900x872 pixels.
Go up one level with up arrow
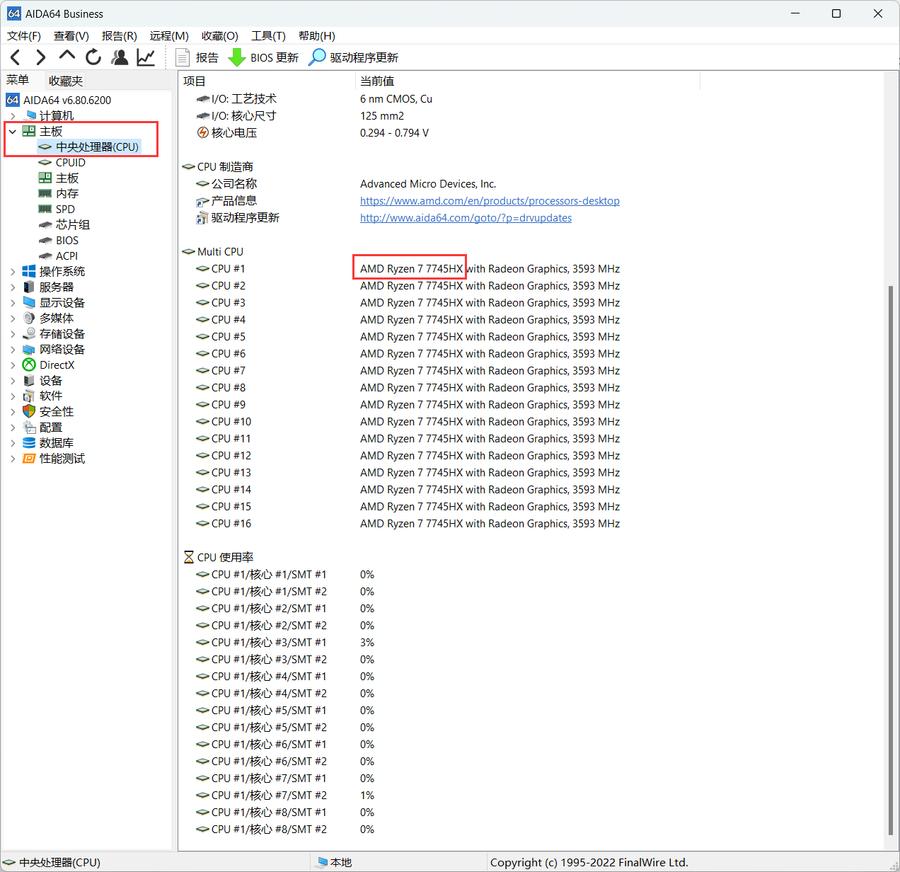point(67,57)
